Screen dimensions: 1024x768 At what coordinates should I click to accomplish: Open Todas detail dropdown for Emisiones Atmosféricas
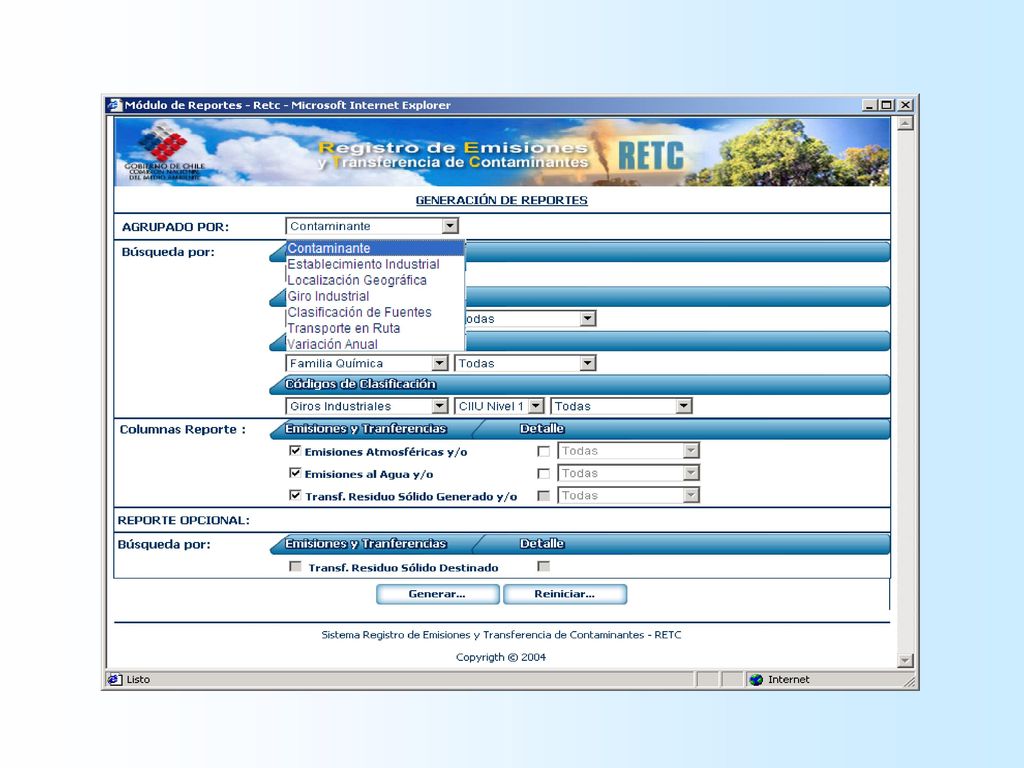[628, 451]
